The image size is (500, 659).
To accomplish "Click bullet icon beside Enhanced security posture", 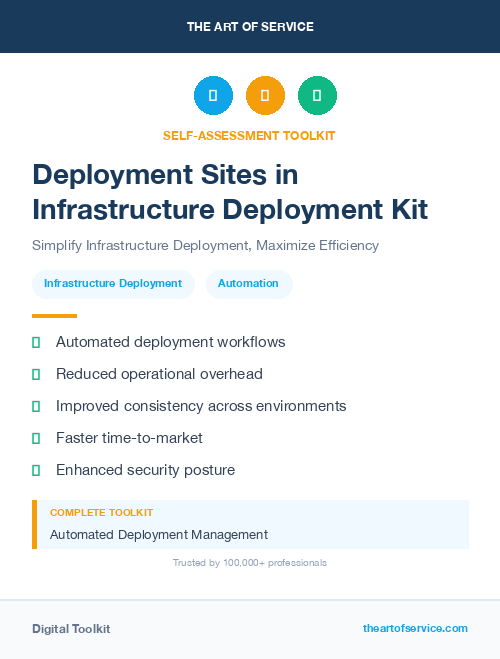I will [x=36, y=470].
